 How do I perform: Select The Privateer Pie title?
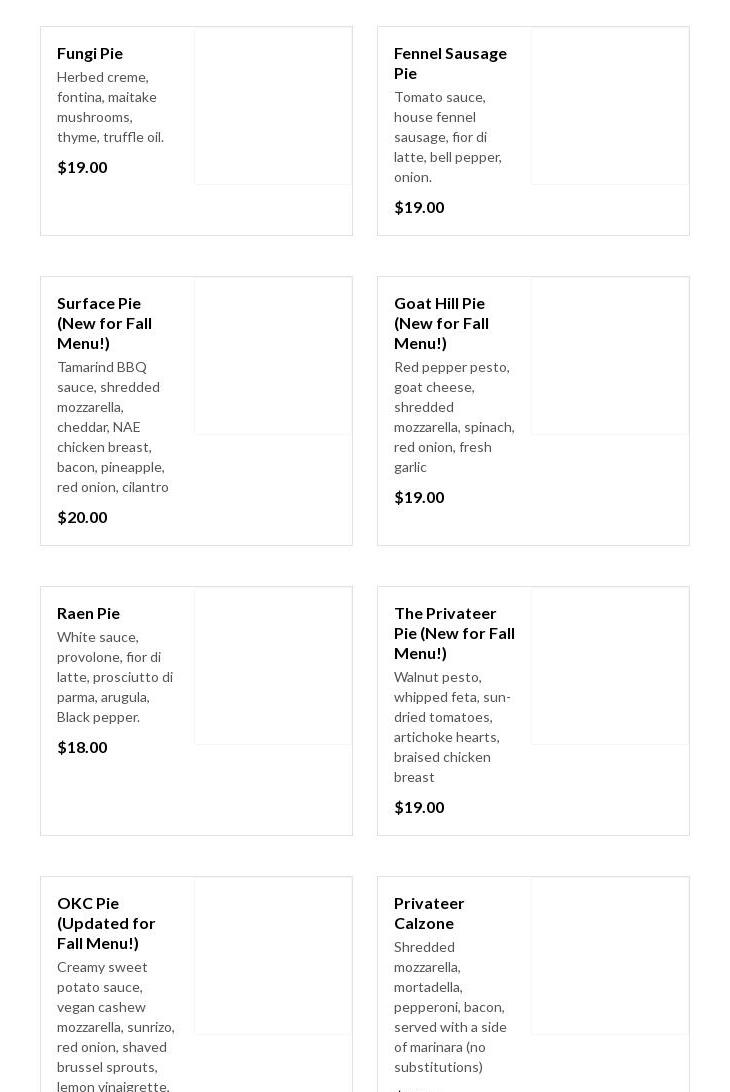click(454, 633)
